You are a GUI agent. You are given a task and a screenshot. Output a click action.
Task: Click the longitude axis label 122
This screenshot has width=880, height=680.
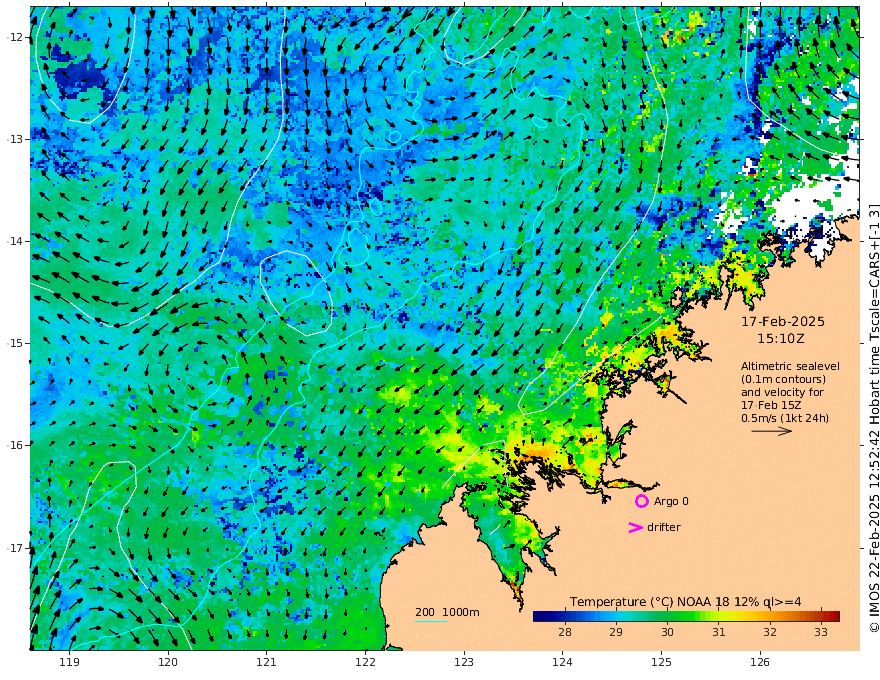coord(365,663)
